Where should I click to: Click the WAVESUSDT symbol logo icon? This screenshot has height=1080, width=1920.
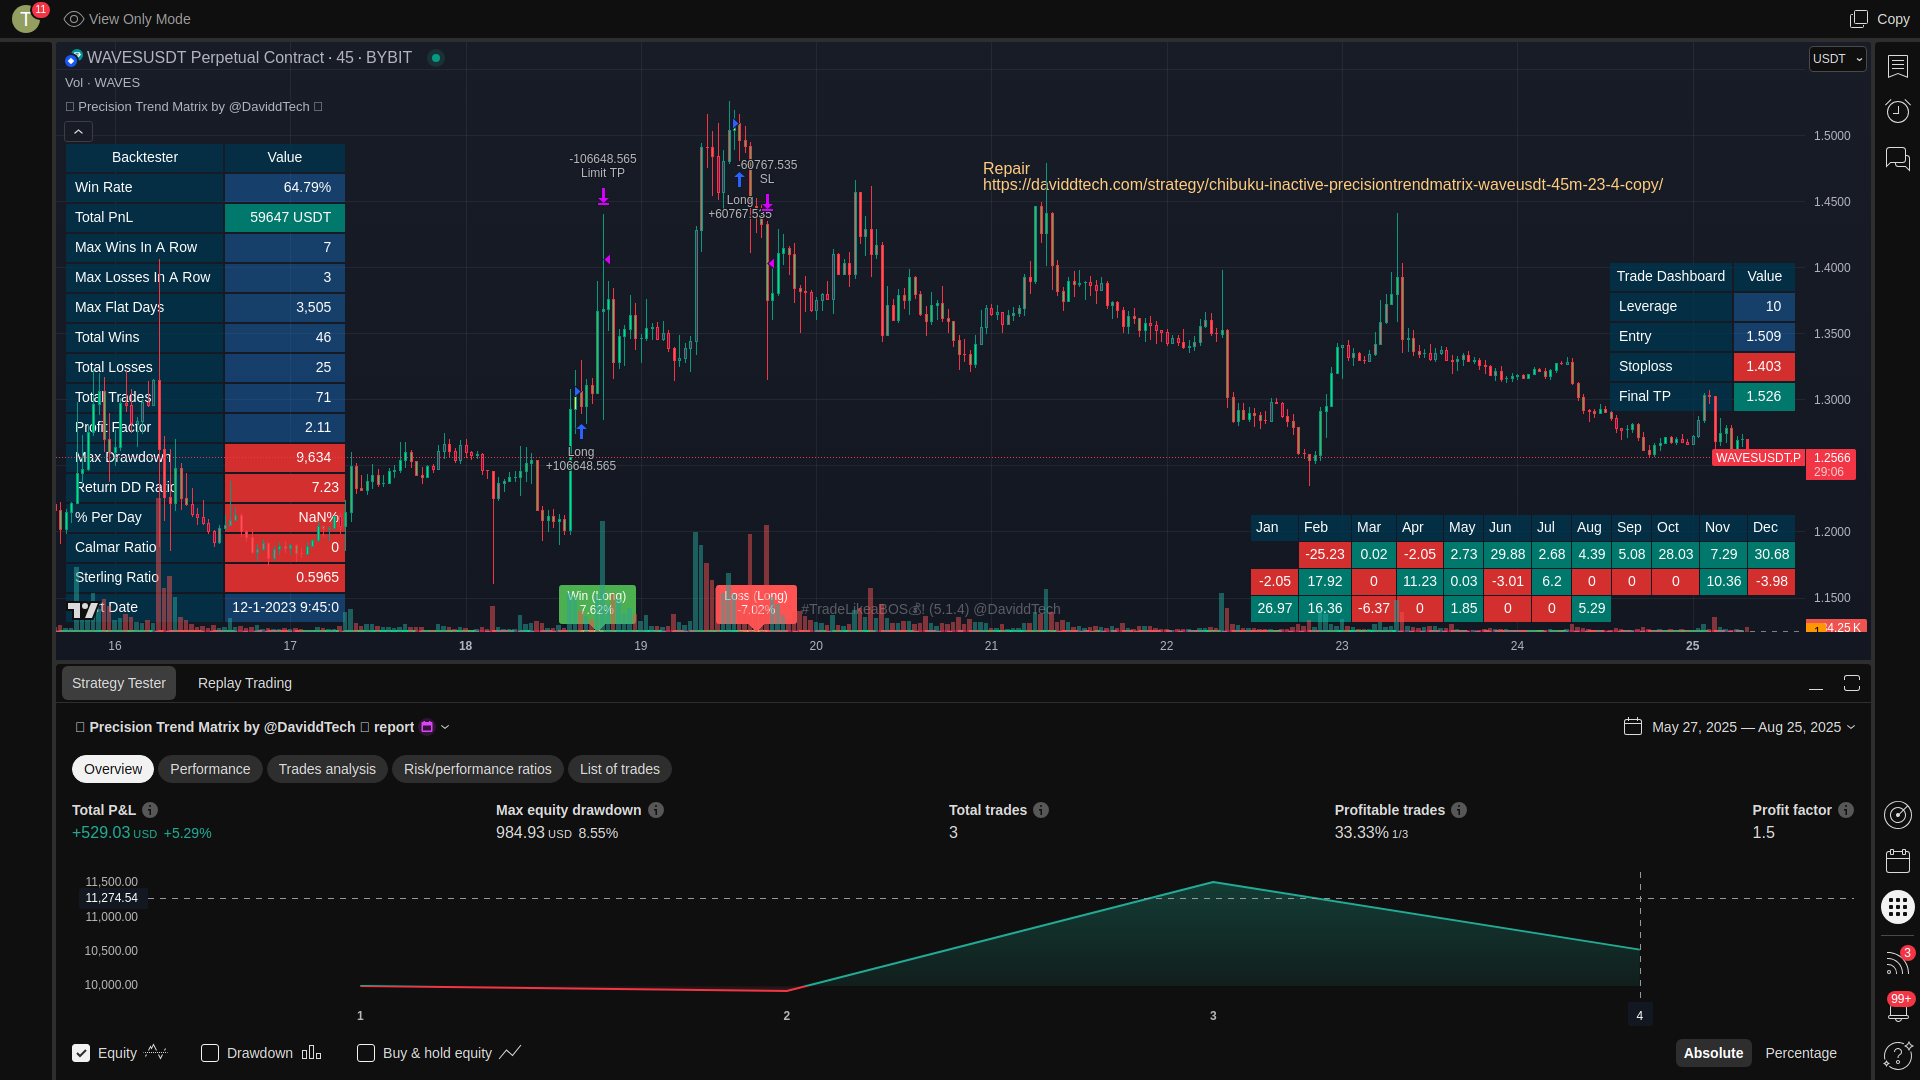pyautogui.click(x=74, y=58)
